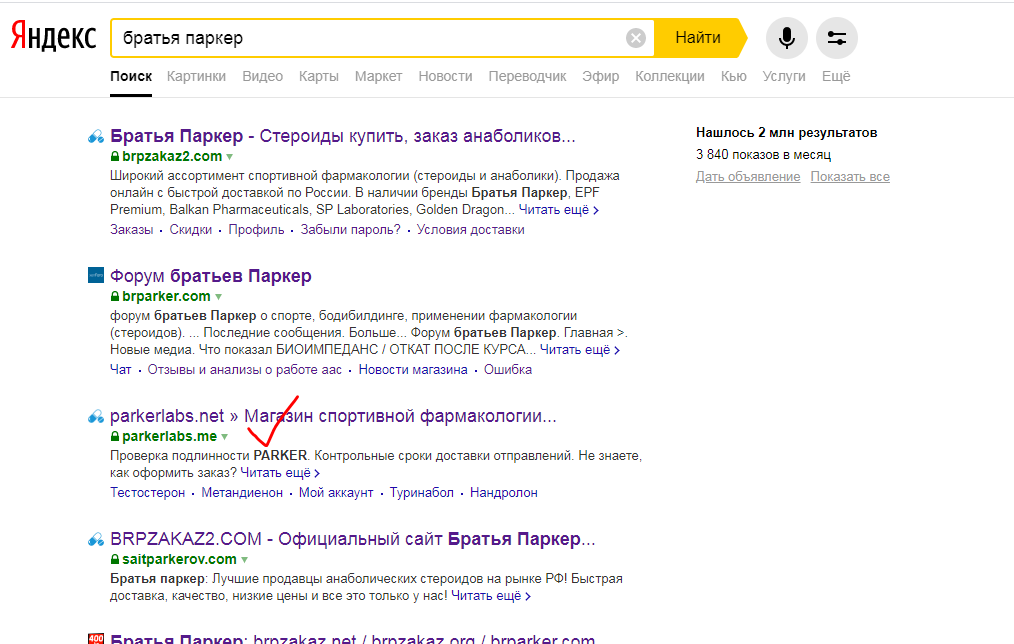The height and width of the screenshot is (644, 1014).
Task: Expand the arrow menu after parkerlabs.me
Action: (224, 437)
